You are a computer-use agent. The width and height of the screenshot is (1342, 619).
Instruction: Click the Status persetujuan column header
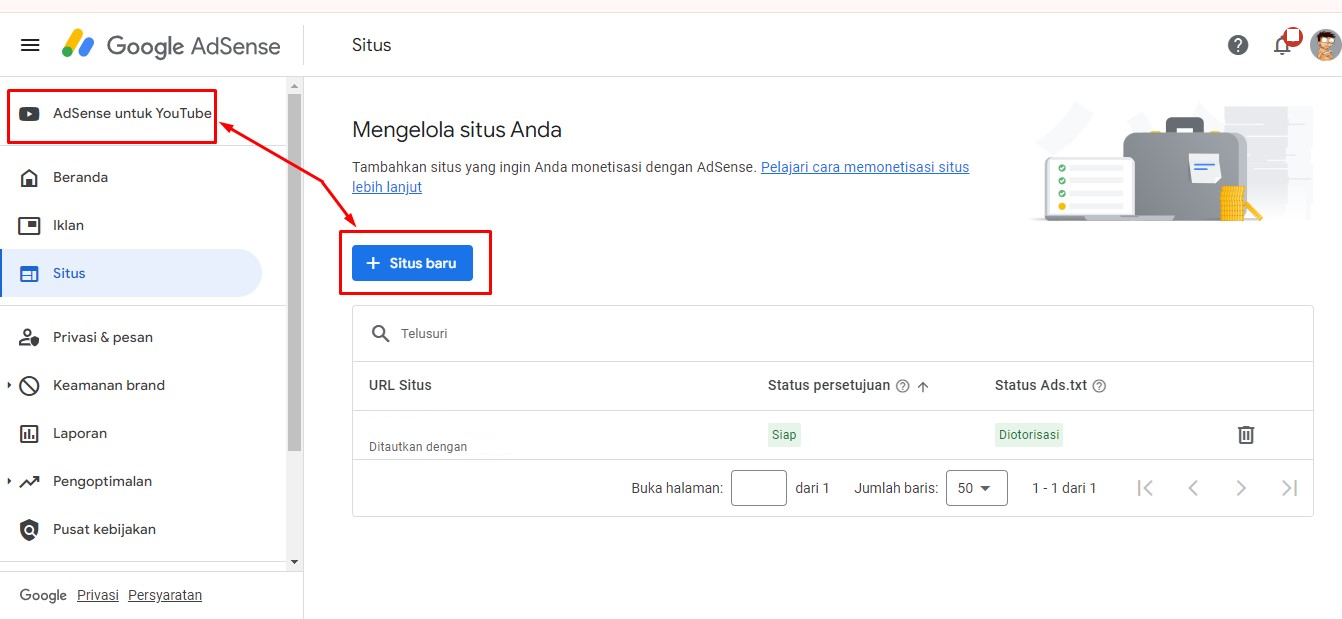pos(829,386)
